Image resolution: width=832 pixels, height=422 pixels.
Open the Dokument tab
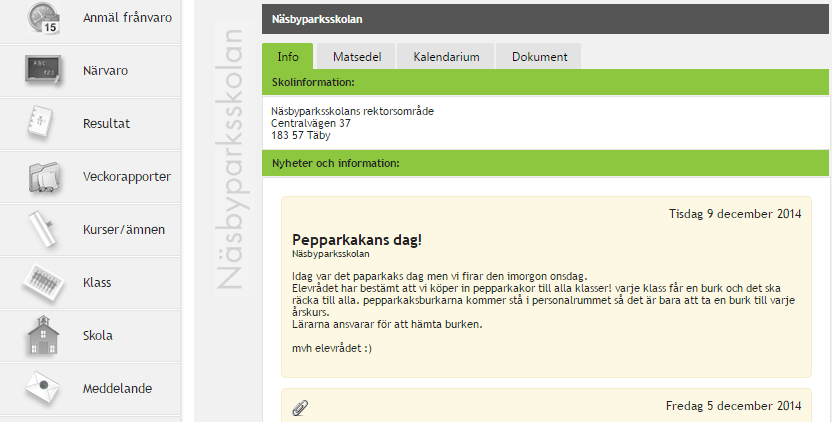coord(539,57)
